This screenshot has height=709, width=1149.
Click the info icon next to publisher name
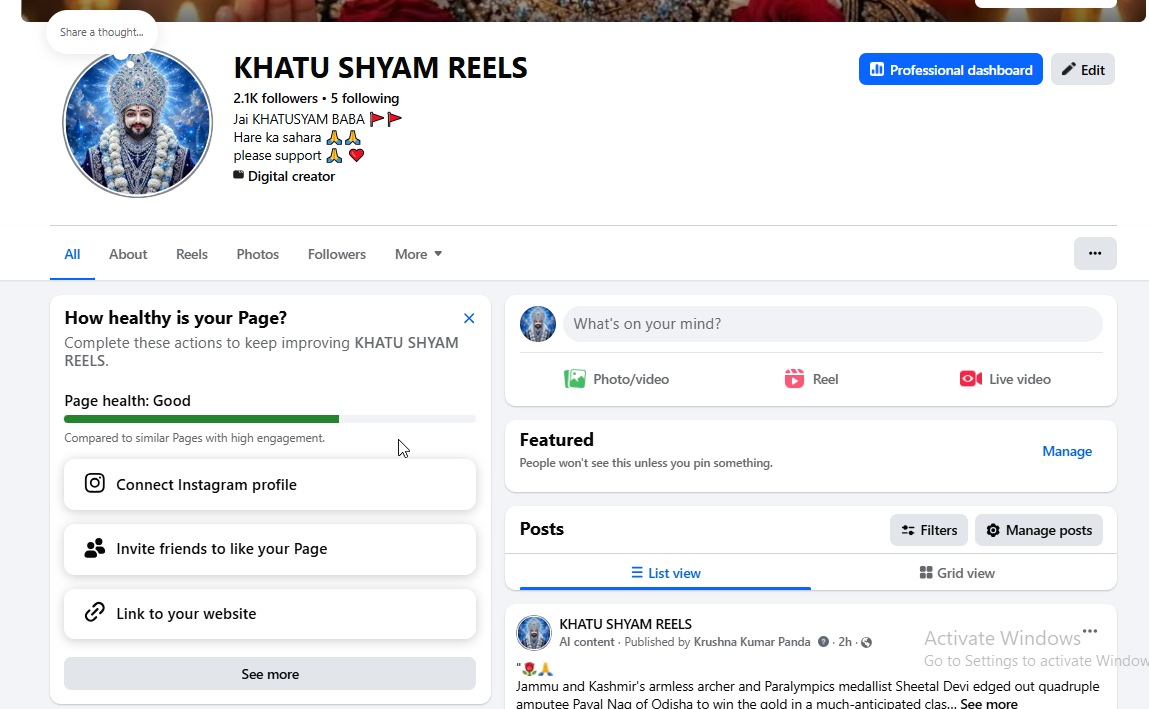click(x=823, y=642)
